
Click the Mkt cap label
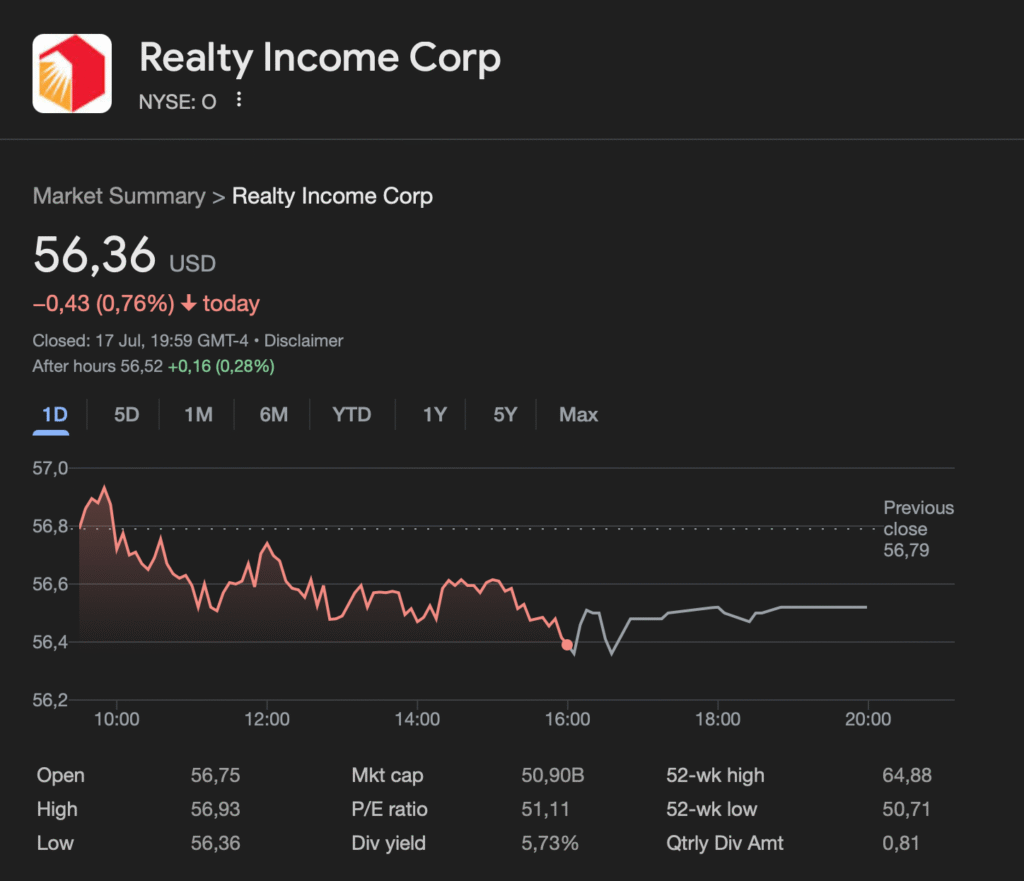pyautogui.click(x=387, y=775)
